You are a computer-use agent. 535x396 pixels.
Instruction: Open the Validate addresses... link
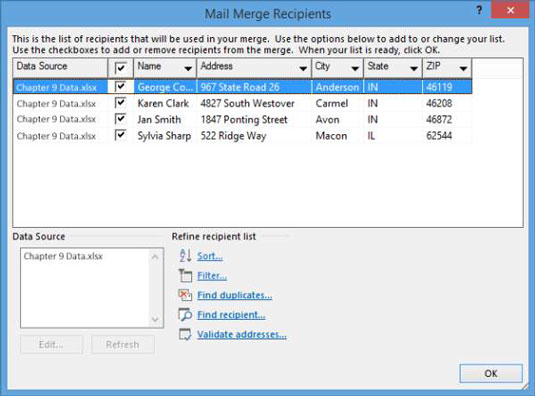click(x=242, y=335)
